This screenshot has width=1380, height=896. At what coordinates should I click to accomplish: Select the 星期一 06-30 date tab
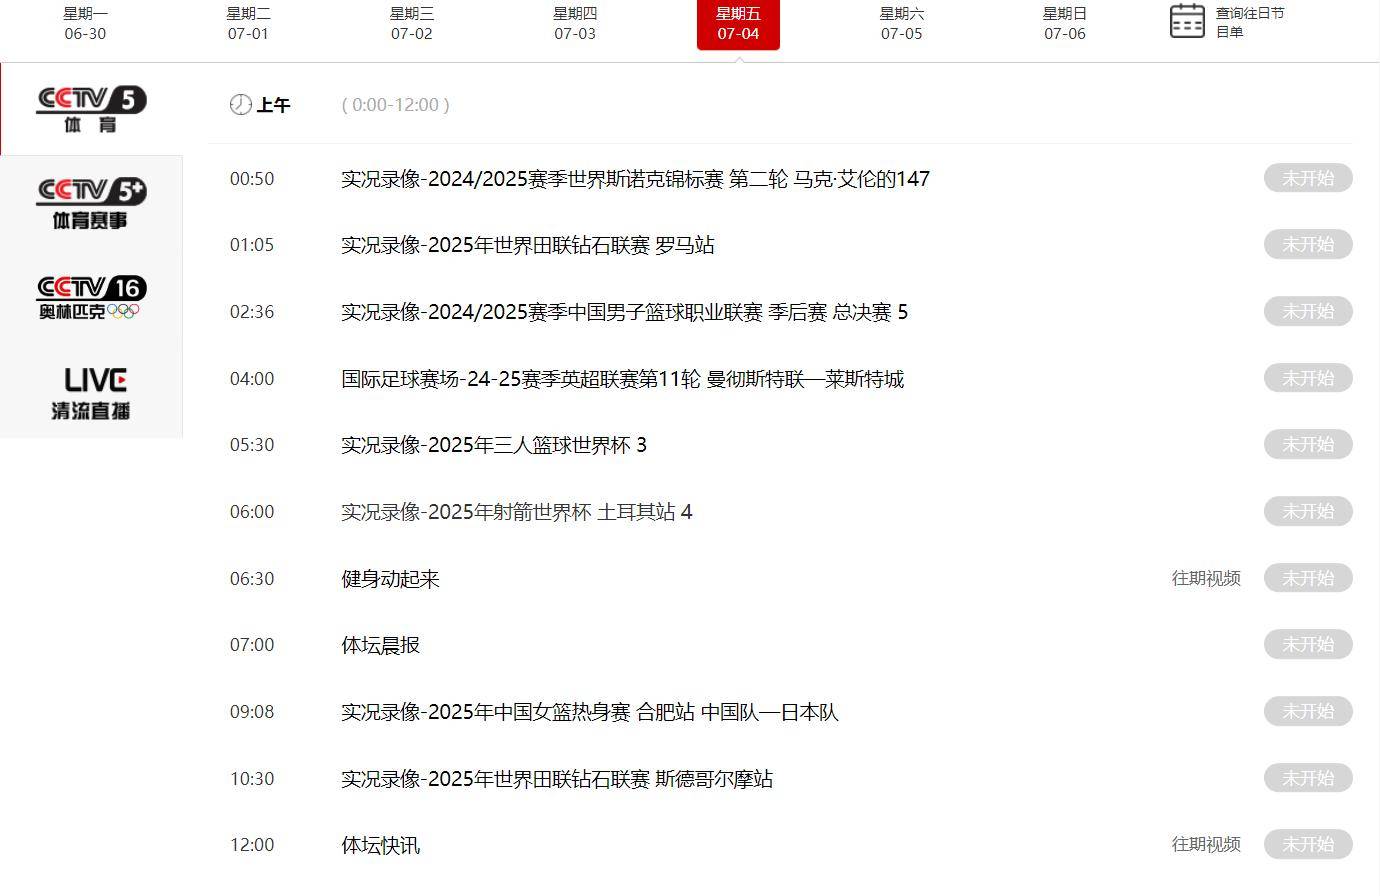(85, 23)
